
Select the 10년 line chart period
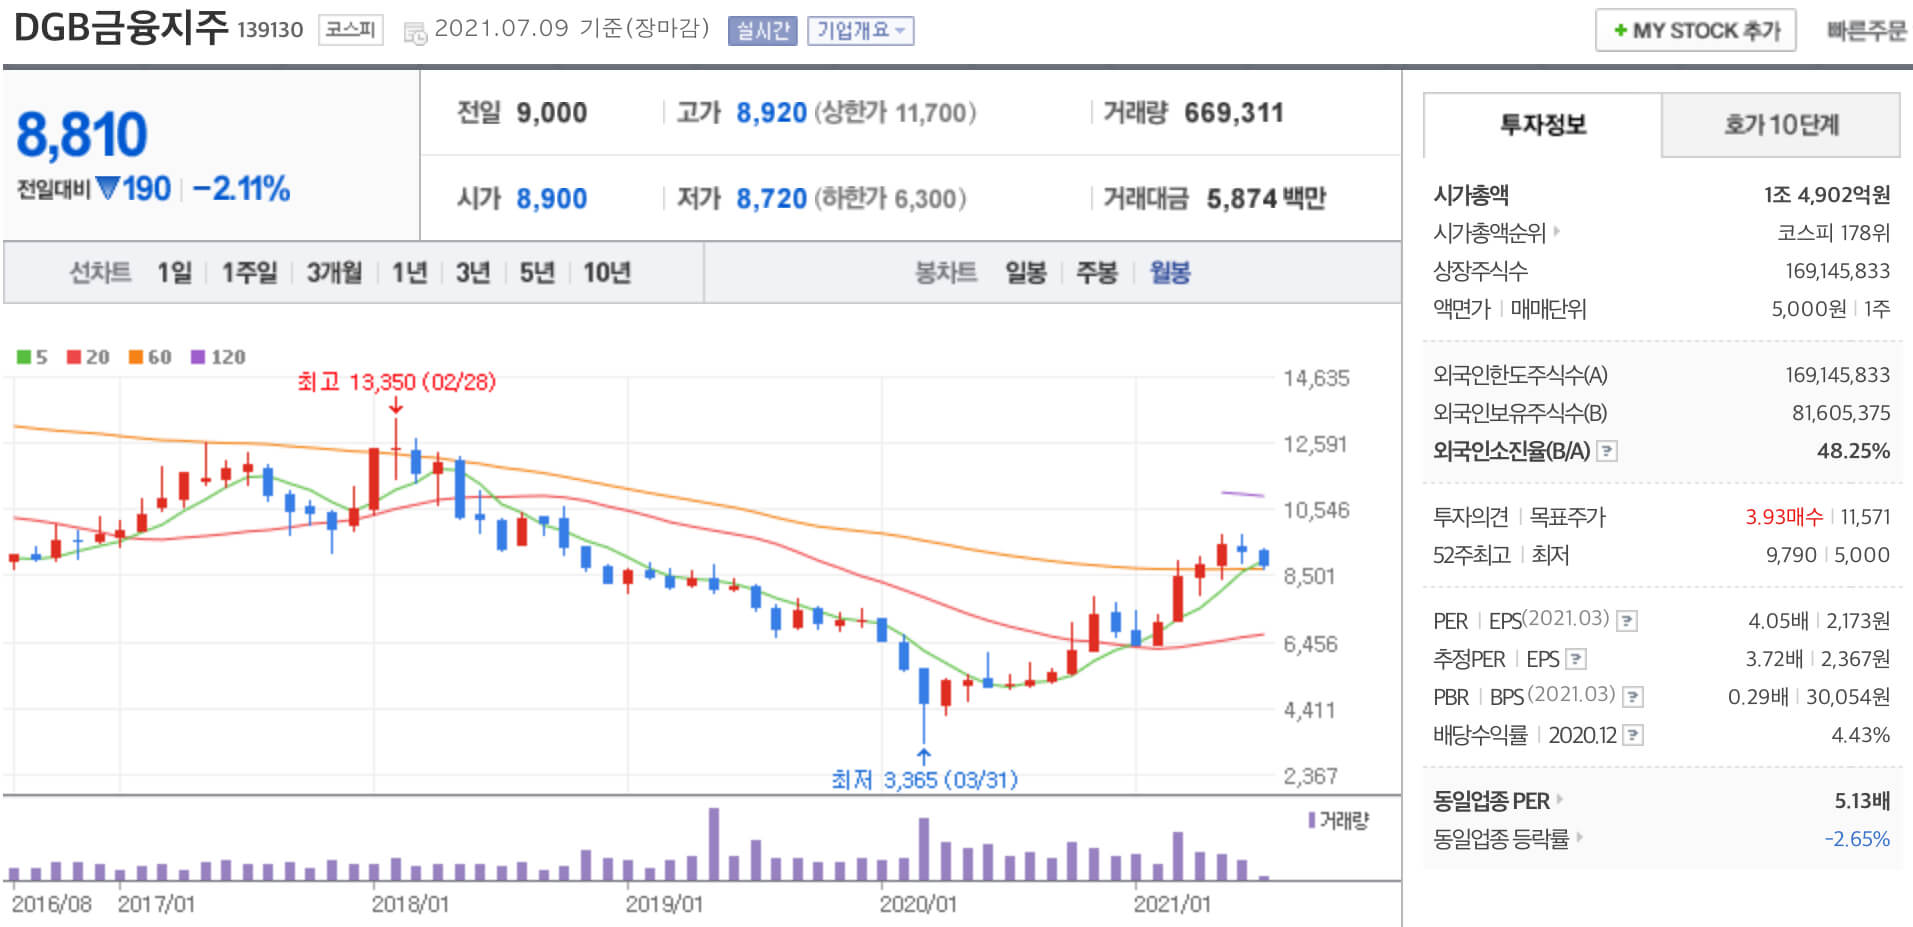pos(607,272)
